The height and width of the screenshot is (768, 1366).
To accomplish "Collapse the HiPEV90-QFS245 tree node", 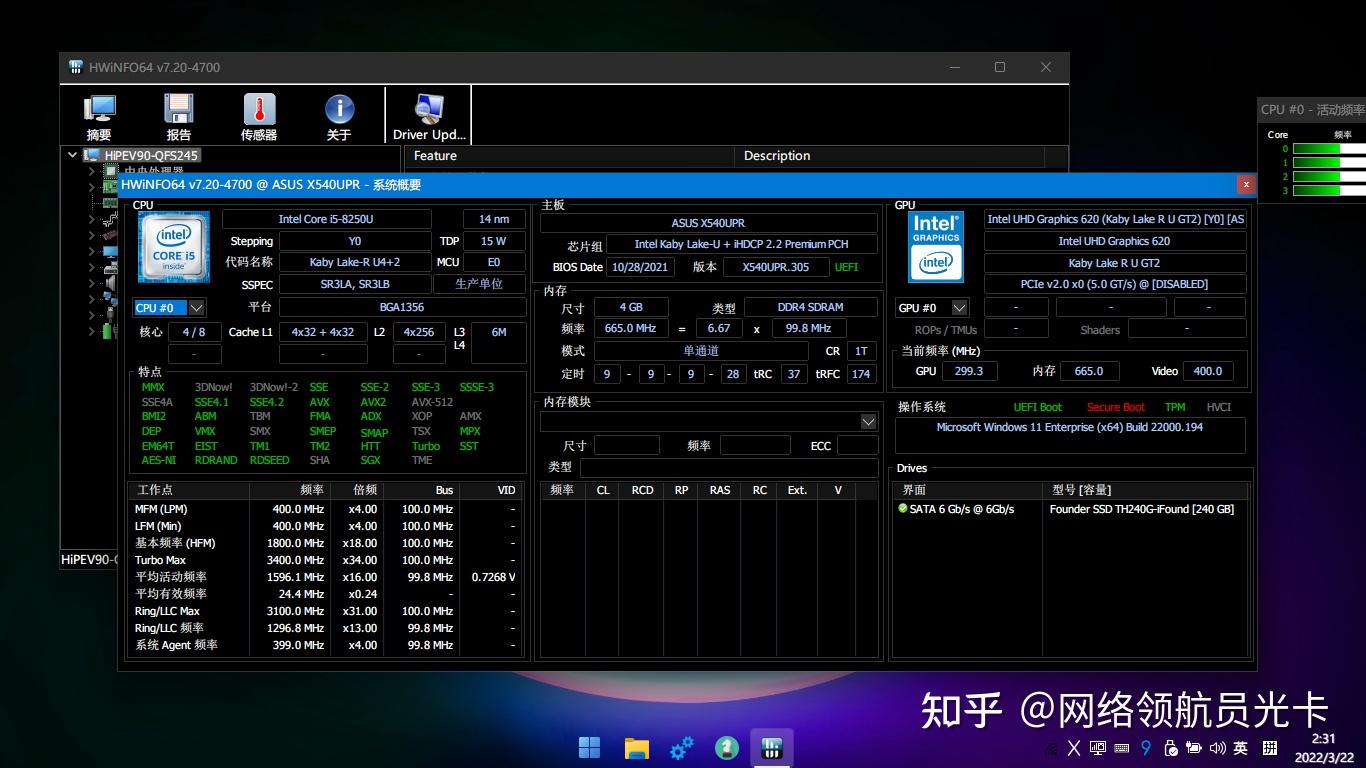I will coord(71,155).
